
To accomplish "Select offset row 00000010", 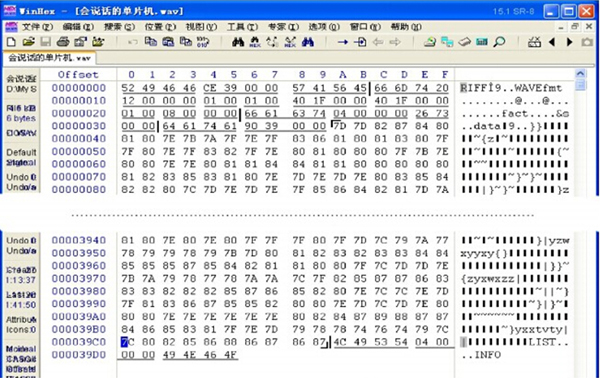I will tap(78, 101).
